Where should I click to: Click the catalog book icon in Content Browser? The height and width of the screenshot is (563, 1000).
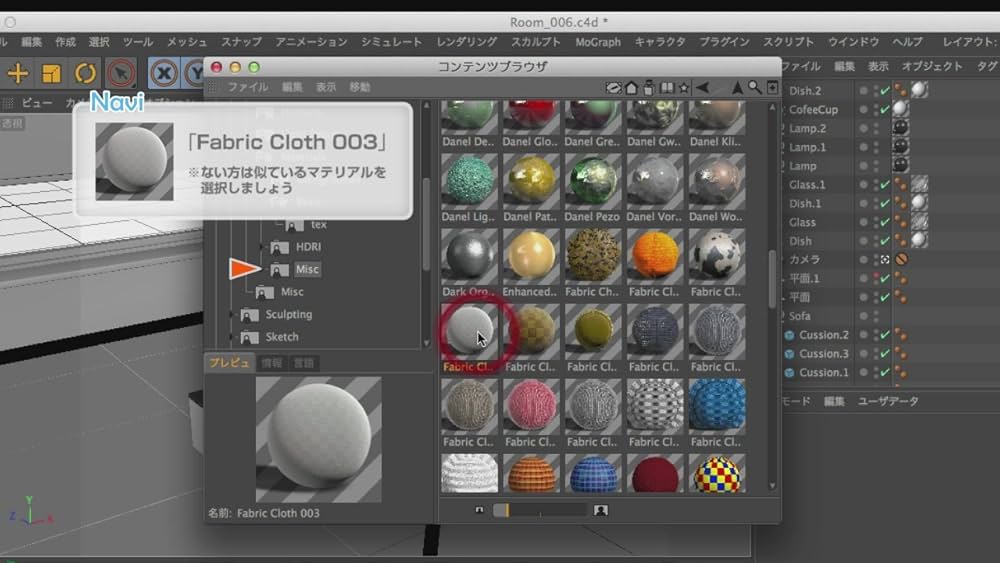pyautogui.click(x=666, y=88)
